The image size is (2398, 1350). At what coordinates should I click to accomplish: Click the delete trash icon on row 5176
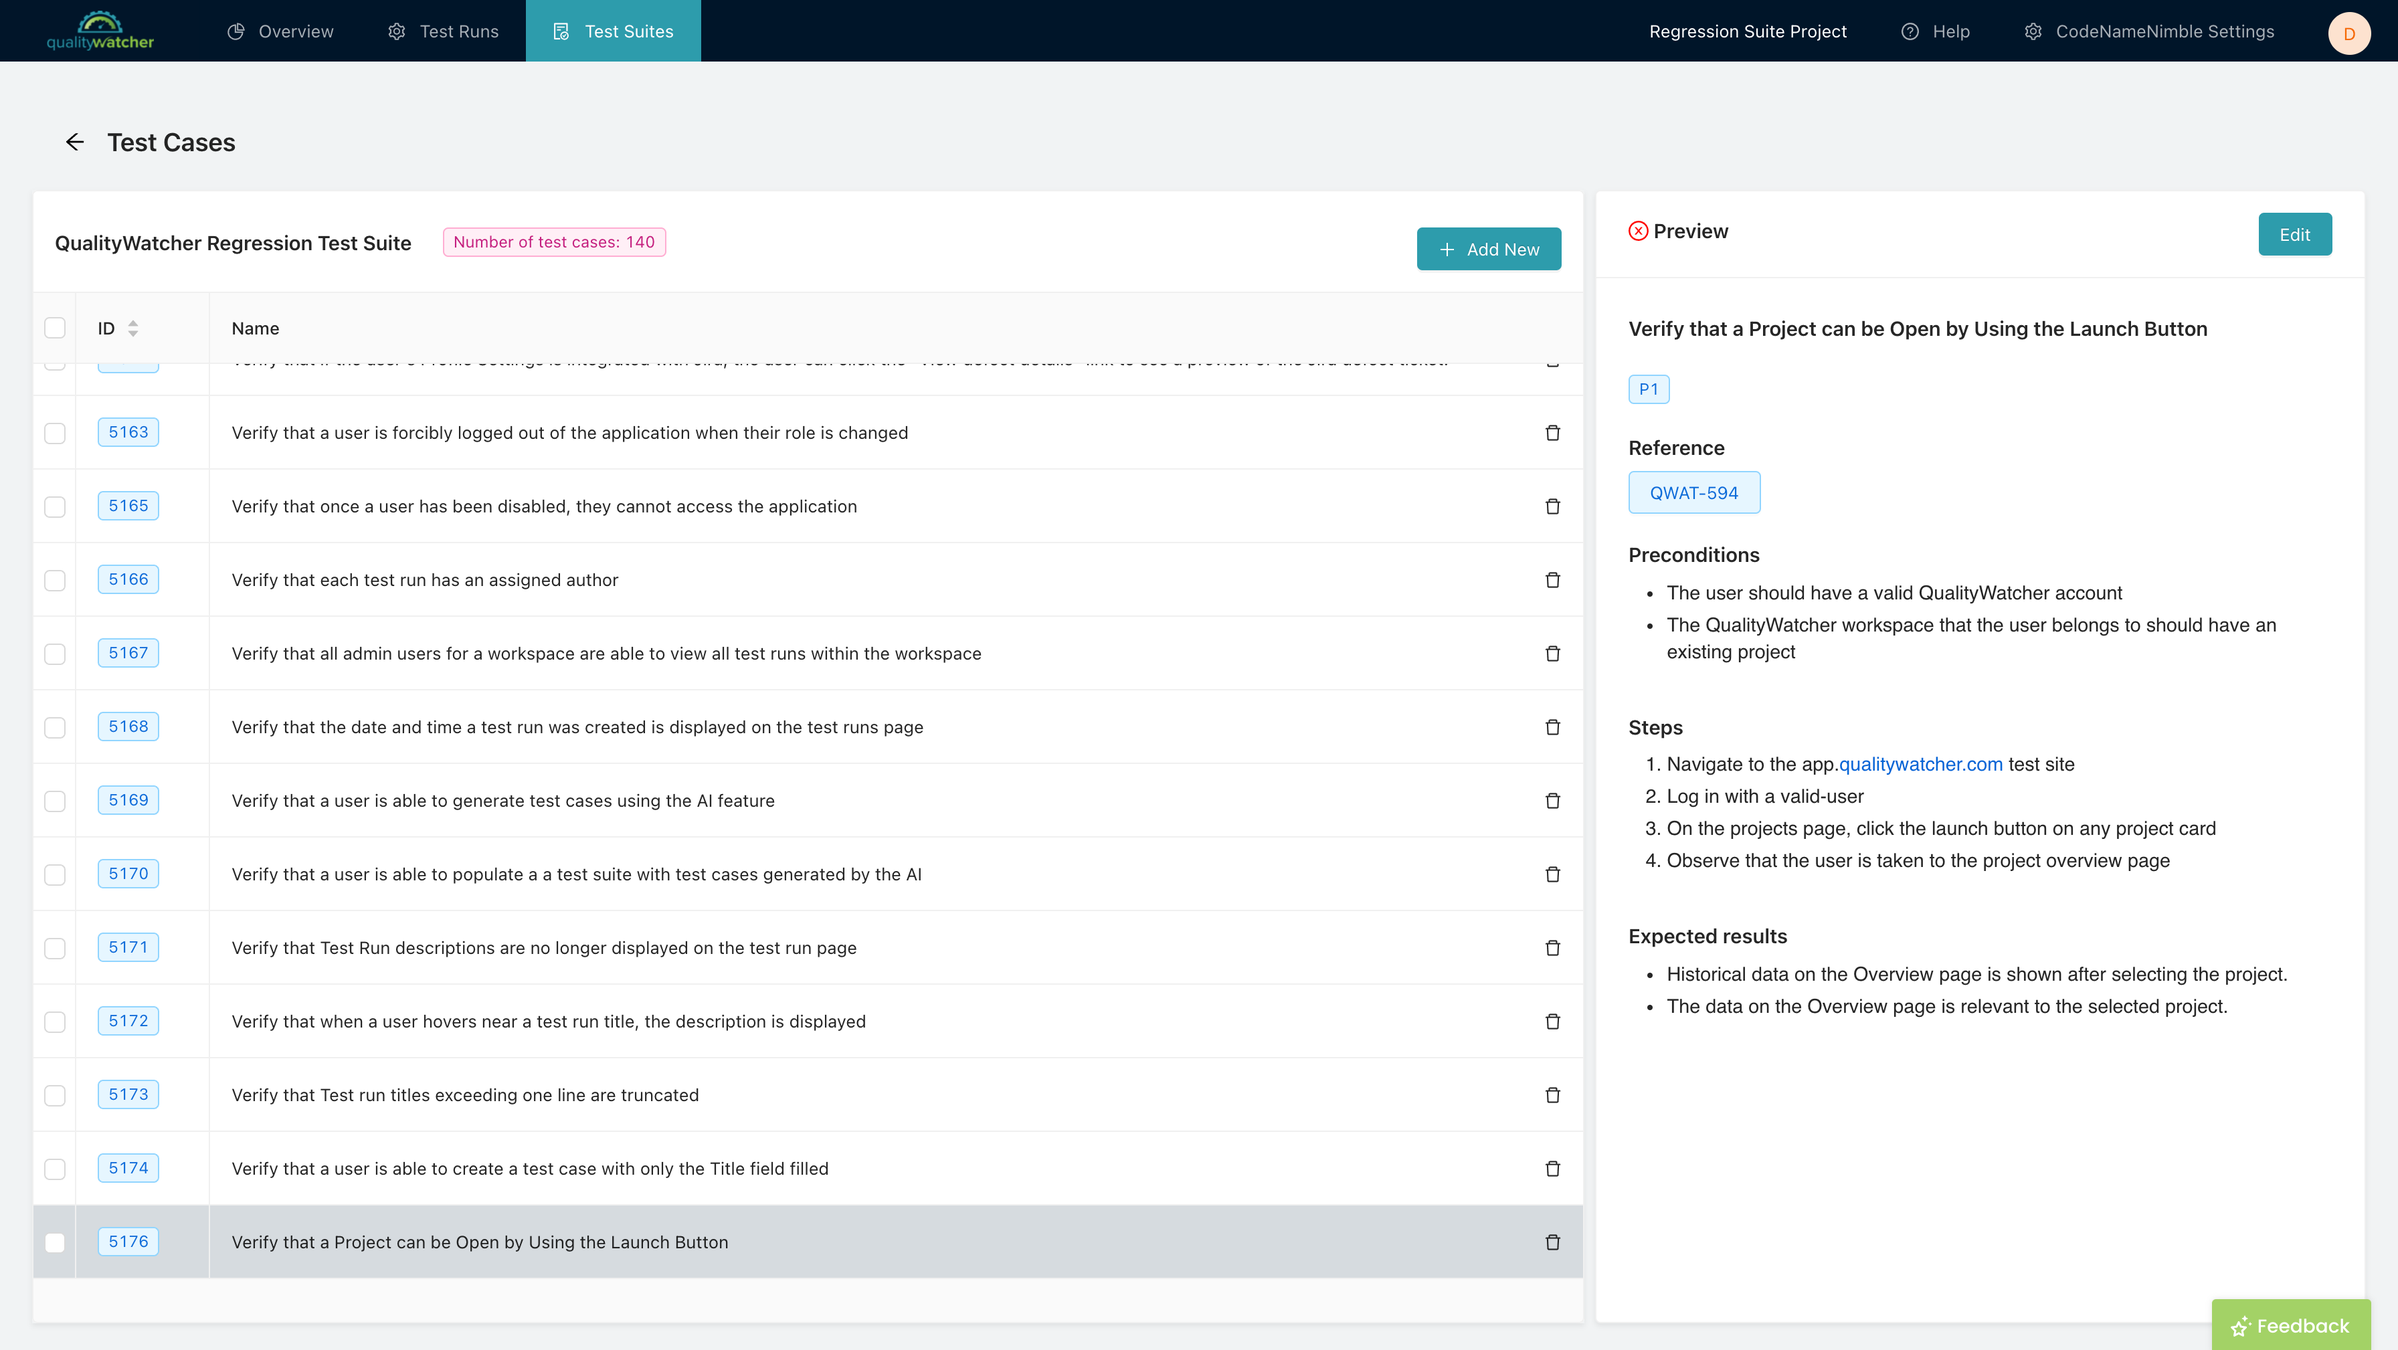click(x=1553, y=1241)
